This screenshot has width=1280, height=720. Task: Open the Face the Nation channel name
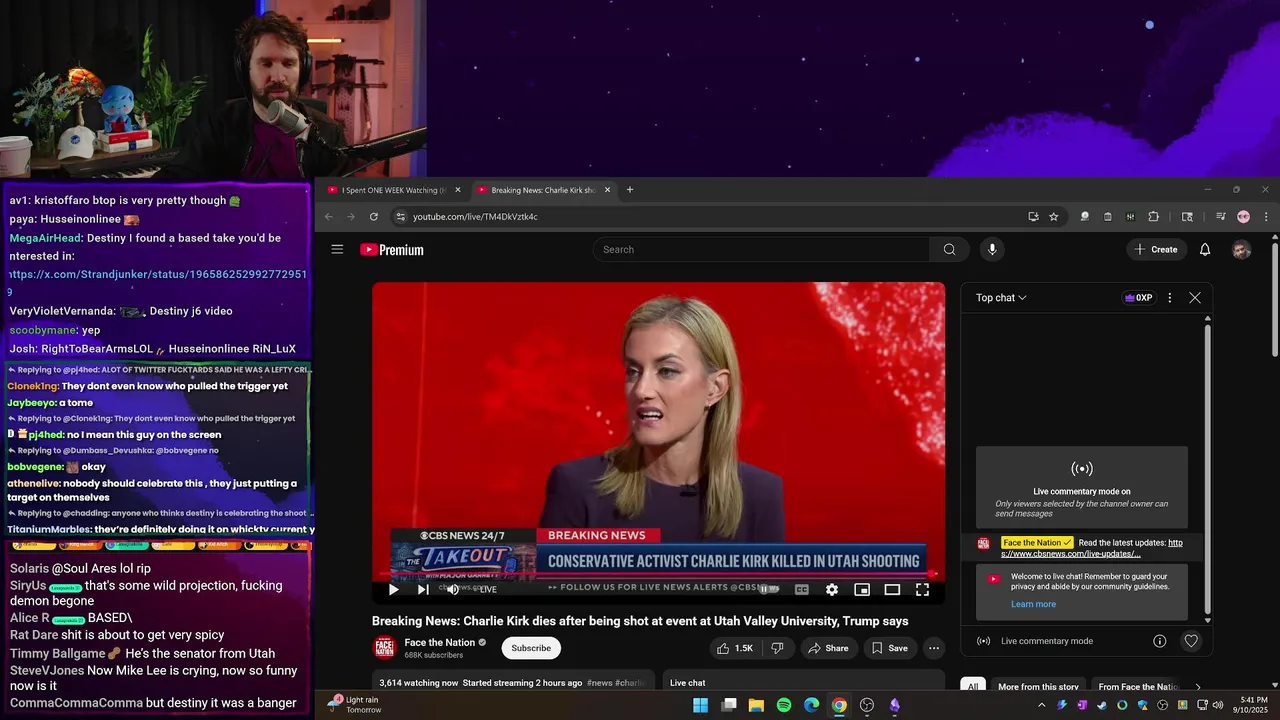440,642
